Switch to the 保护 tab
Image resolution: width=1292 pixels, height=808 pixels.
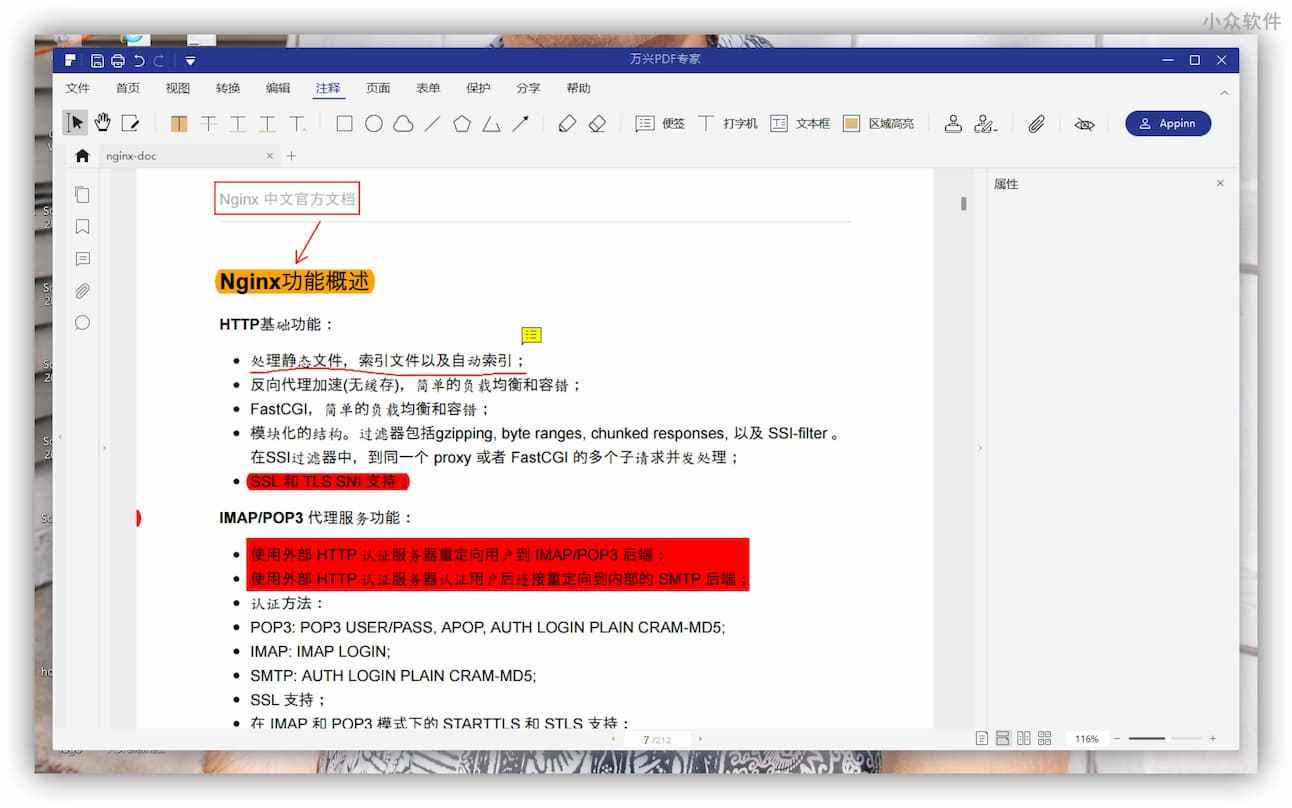[478, 88]
